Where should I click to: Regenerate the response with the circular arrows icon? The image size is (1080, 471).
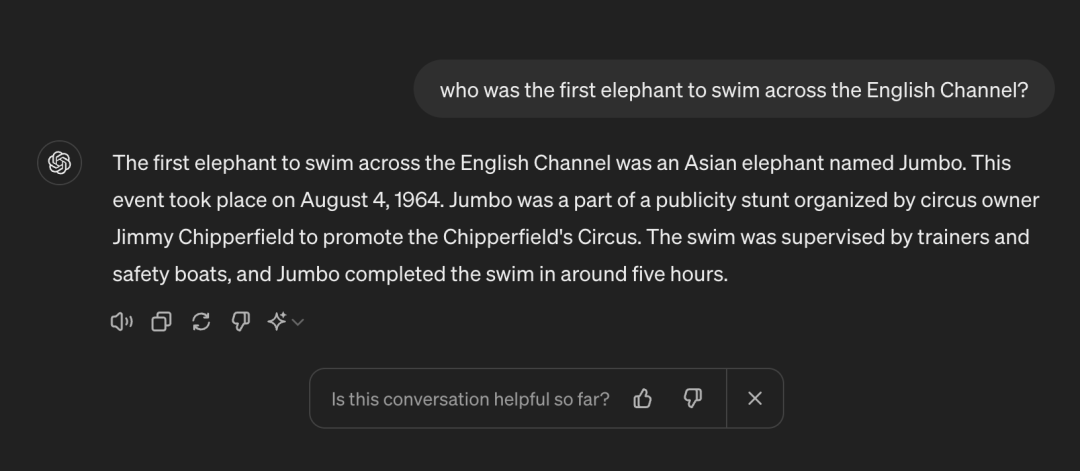(201, 321)
